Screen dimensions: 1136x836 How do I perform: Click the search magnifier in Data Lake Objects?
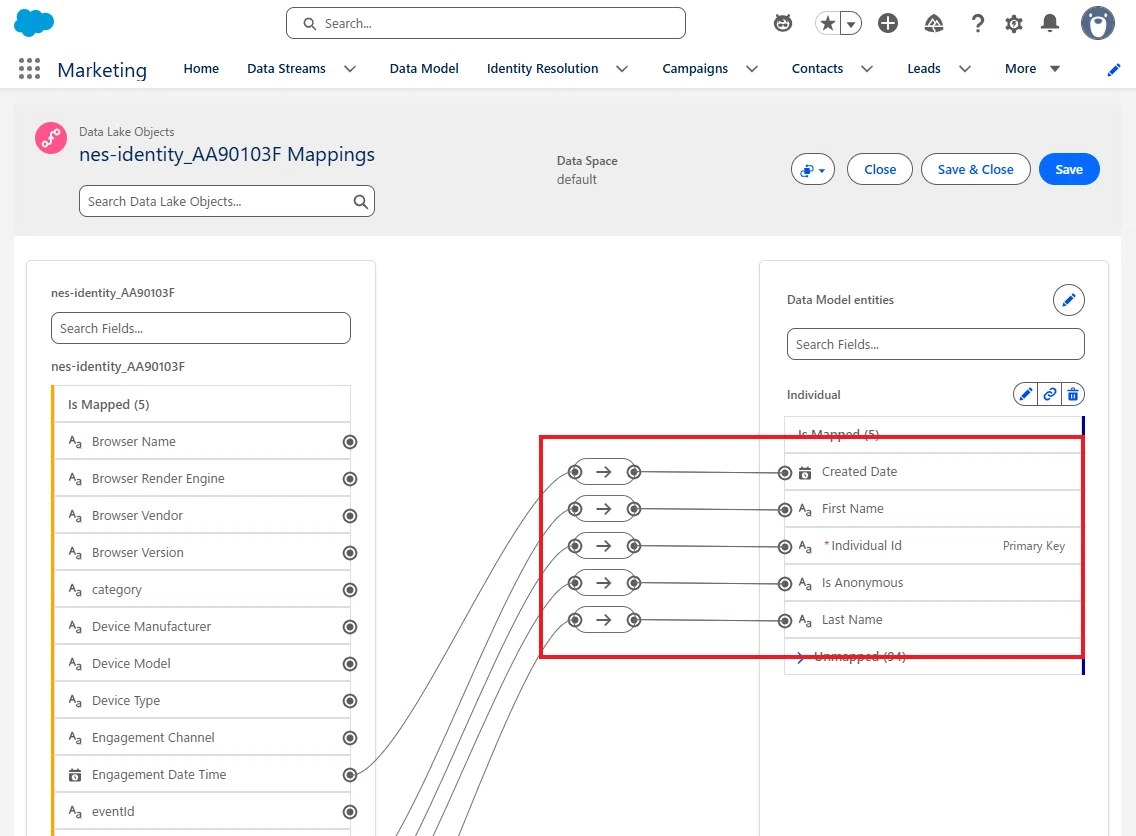tap(360, 201)
